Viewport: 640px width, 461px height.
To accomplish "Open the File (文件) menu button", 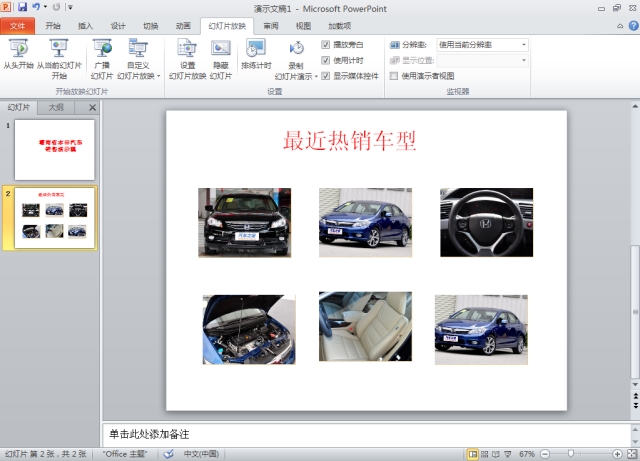I will [18, 26].
